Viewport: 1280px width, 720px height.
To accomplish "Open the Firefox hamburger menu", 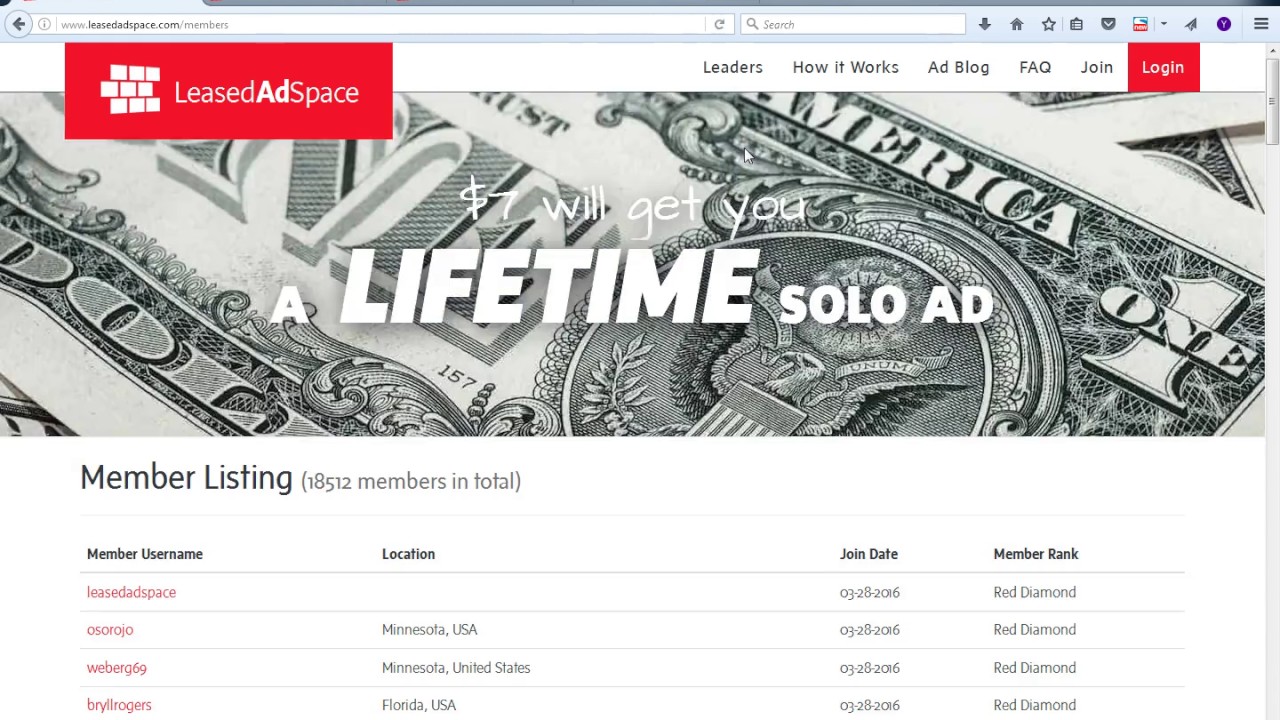I will [1261, 24].
